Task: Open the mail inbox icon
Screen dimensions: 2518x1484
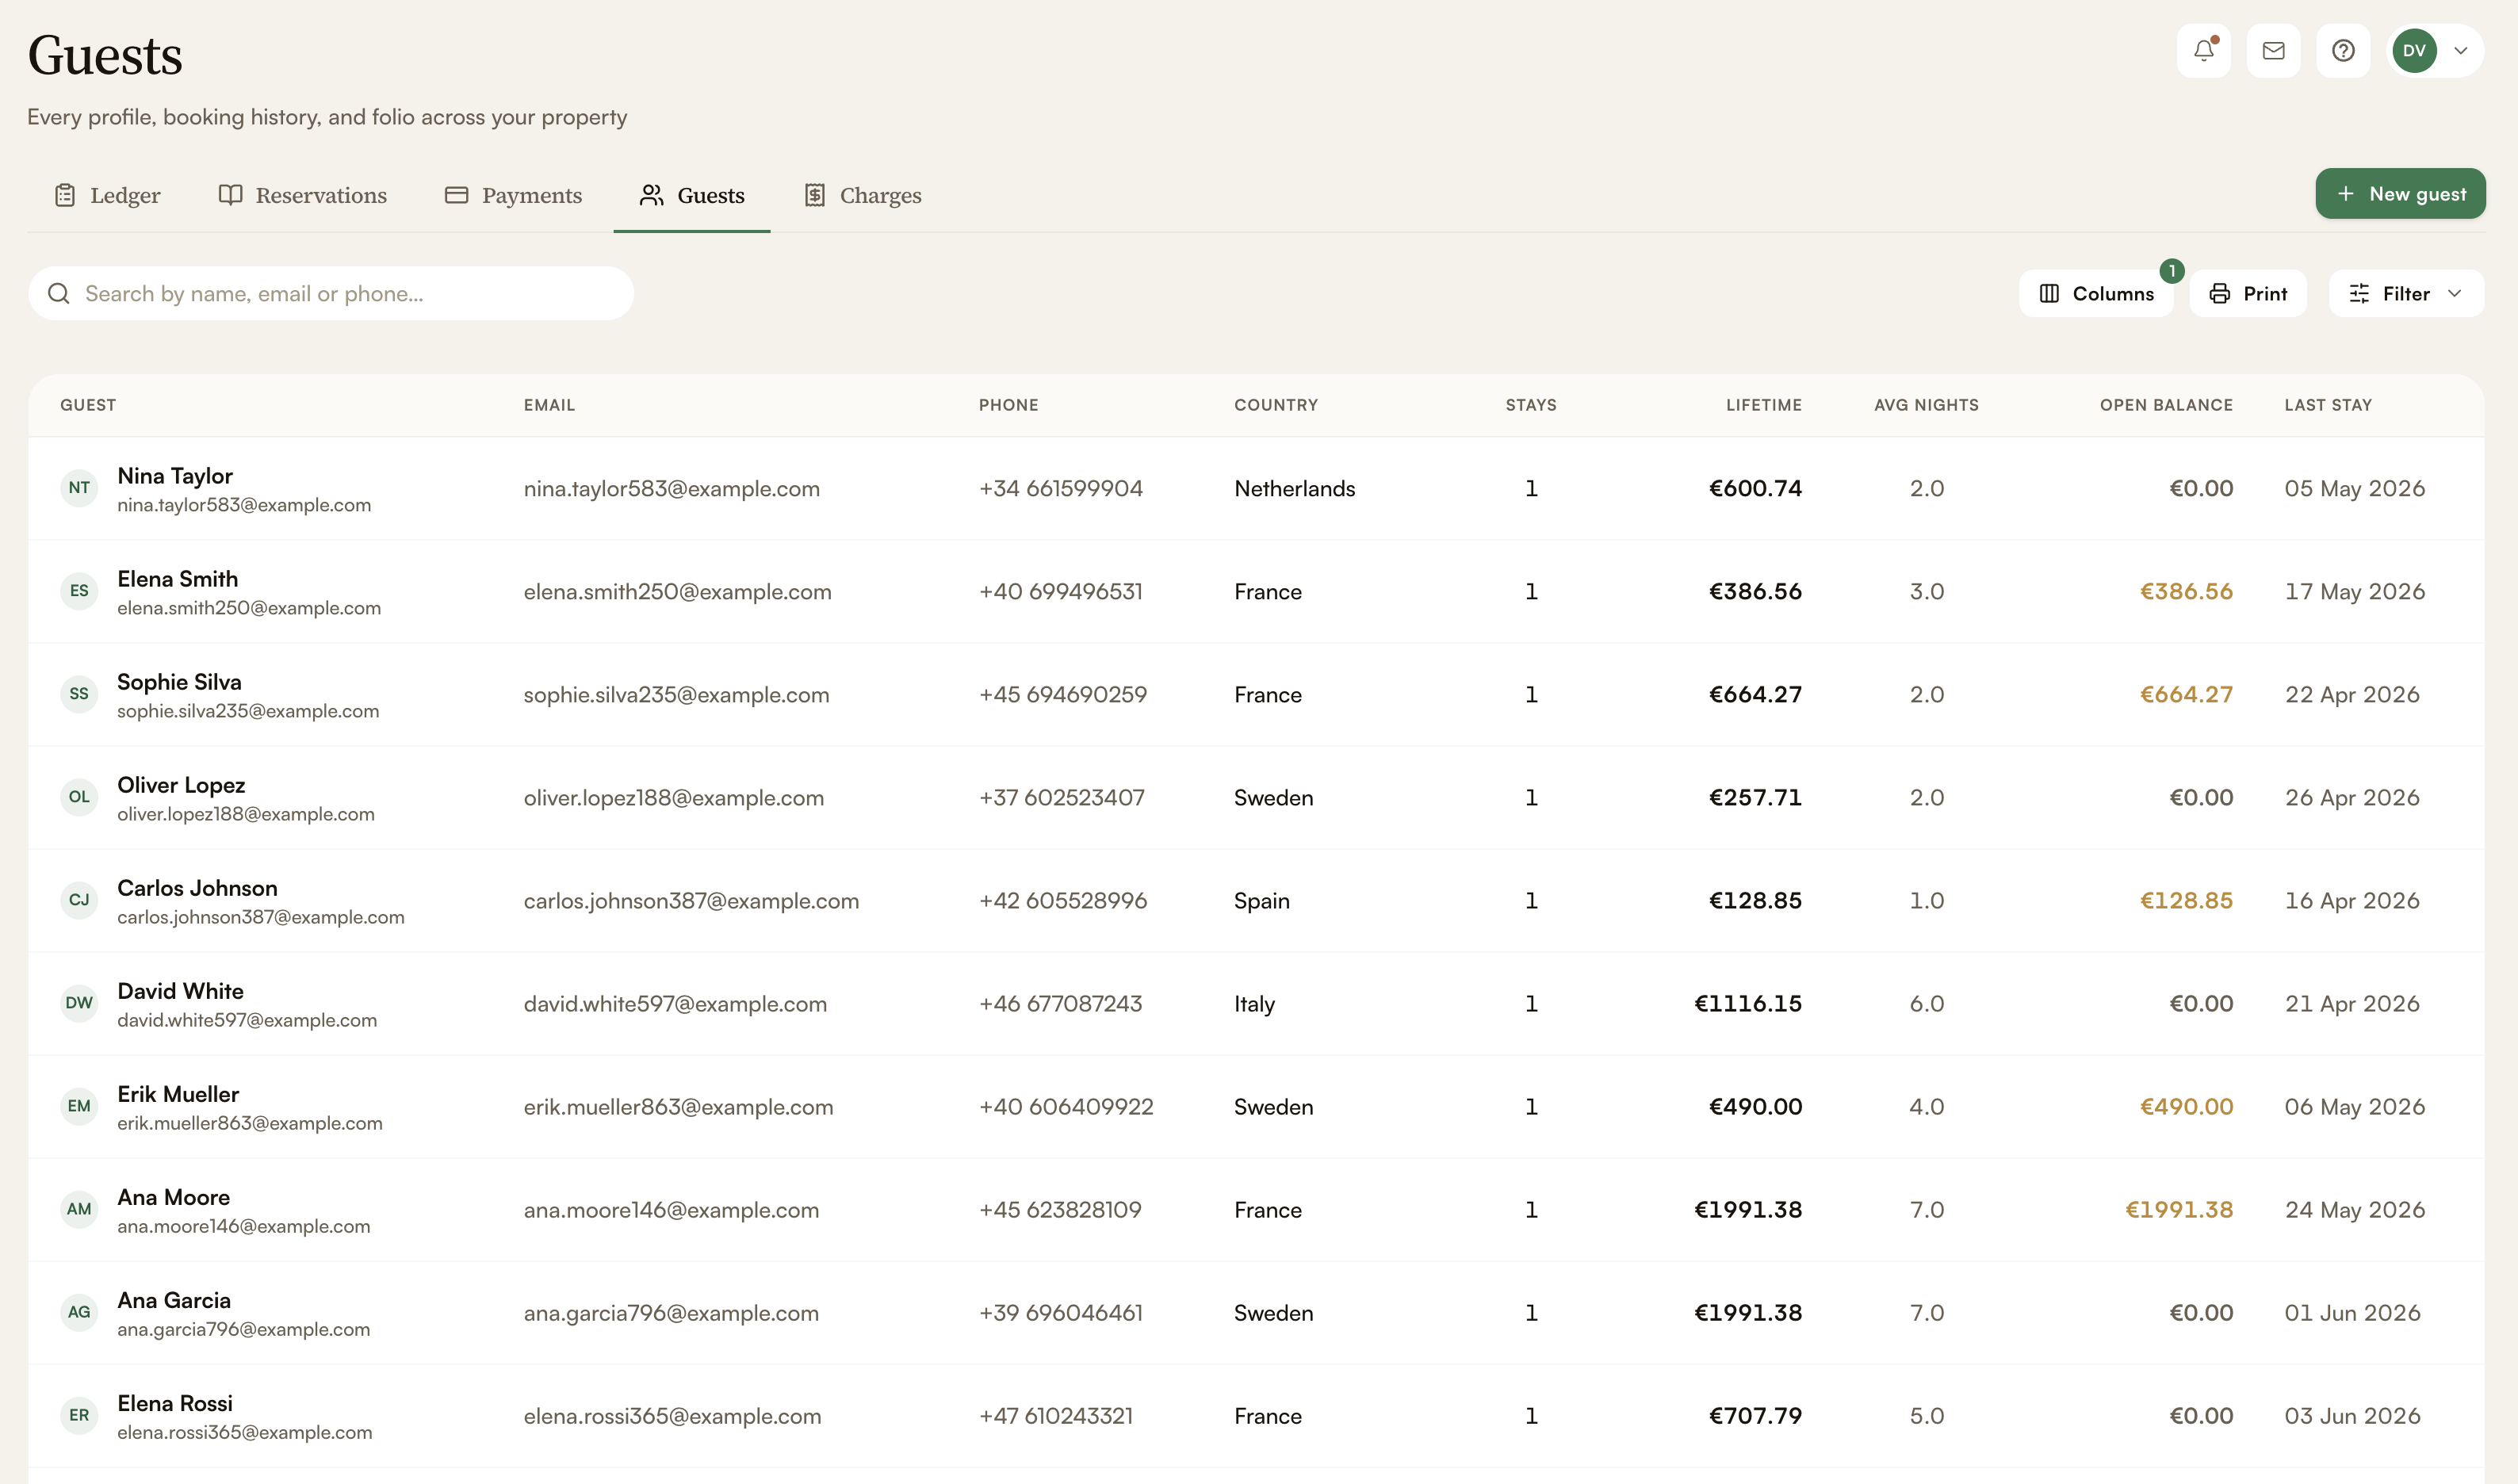Action: [x=2273, y=50]
